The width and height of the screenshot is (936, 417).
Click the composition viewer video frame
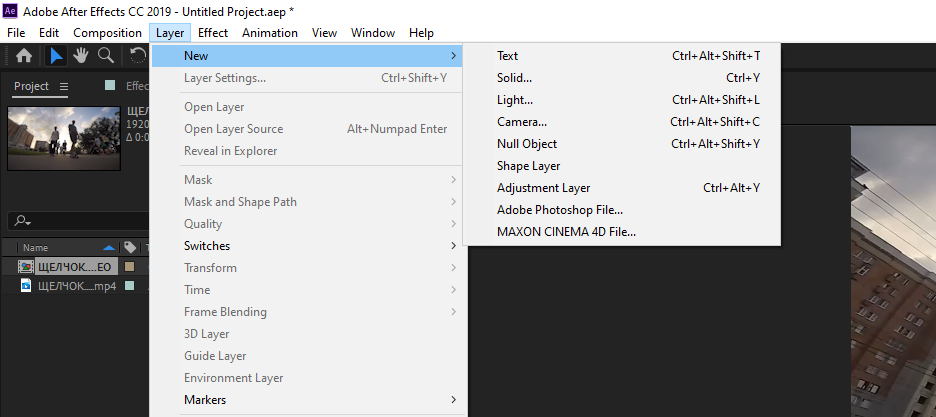(893, 271)
